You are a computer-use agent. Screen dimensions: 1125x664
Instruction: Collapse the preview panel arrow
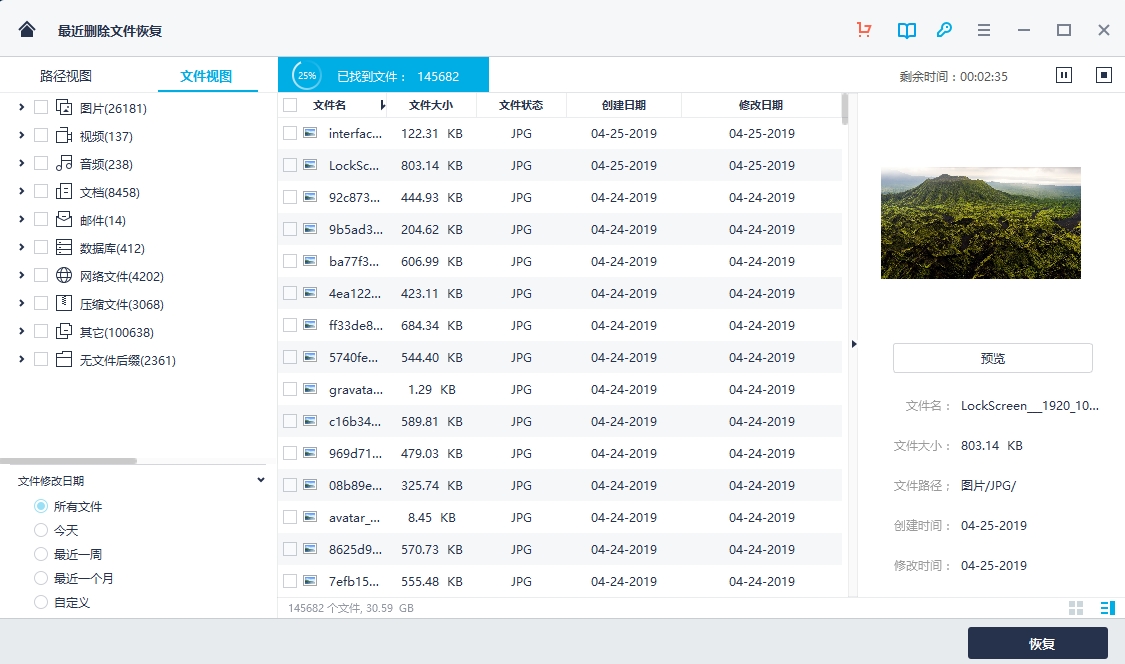coord(854,344)
